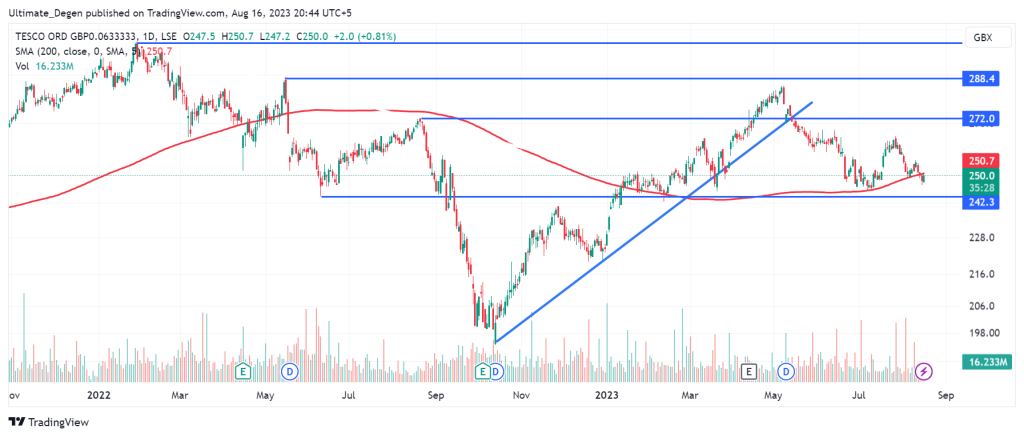Click the Nov label between Sep and 2023
1024x437 pixels.
pos(520,395)
